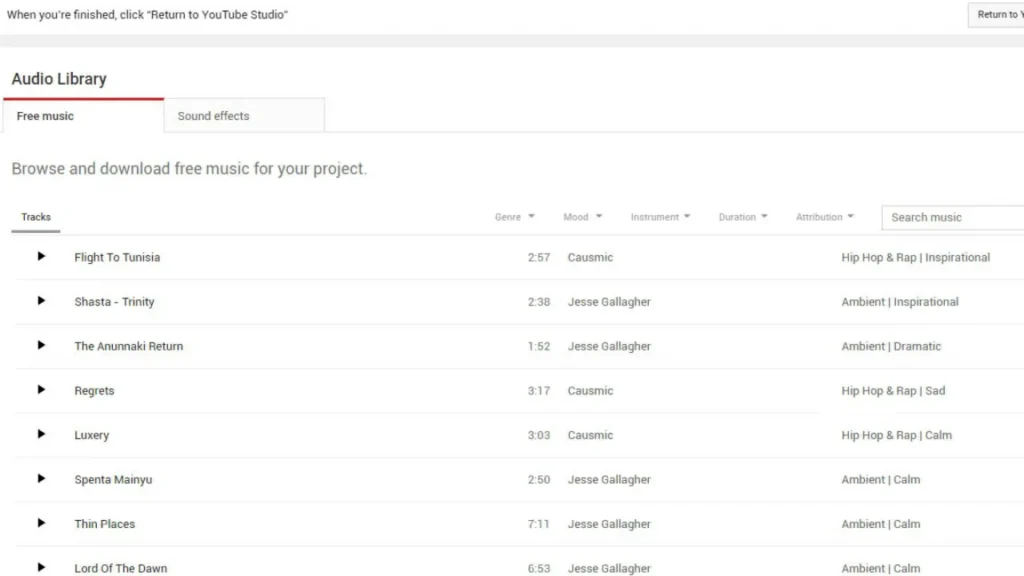The width and height of the screenshot is (1024, 576).
Task: Select the track name Regrets
Action: pyautogui.click(x=94, y=390)
